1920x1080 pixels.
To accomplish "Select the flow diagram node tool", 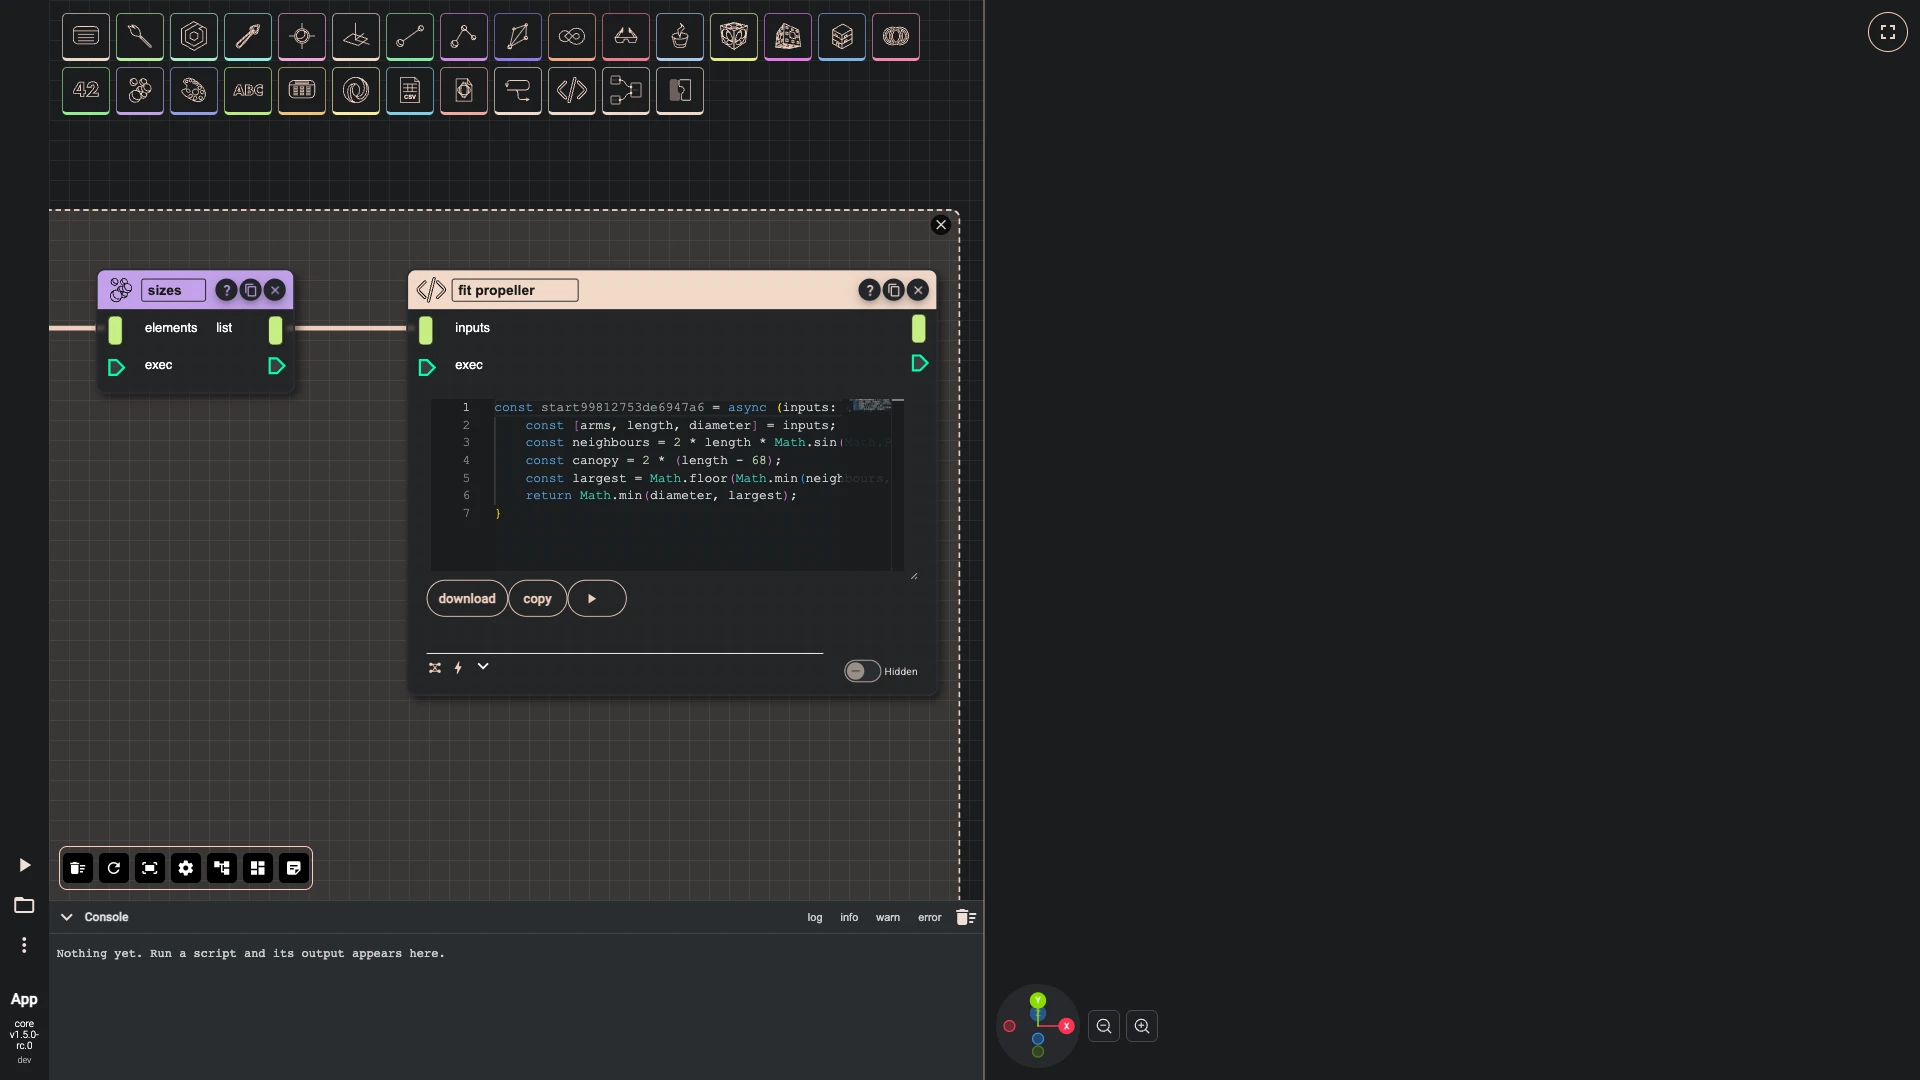I will pyautogui.click(x=626, y=91).
